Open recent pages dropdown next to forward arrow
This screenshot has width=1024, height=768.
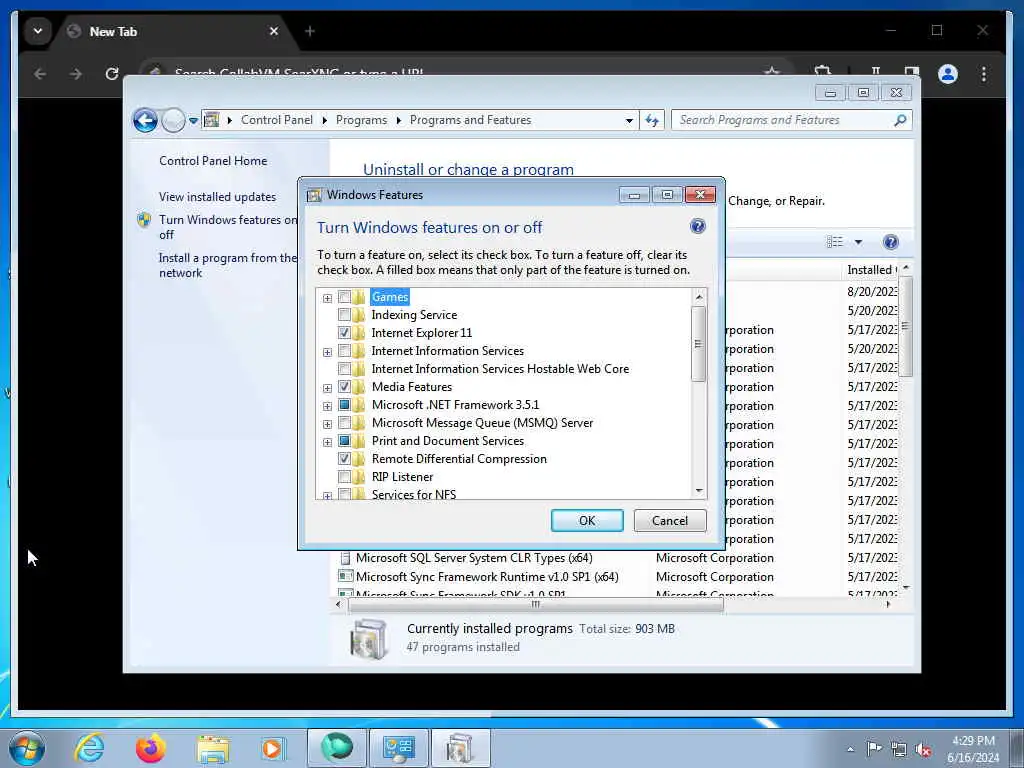[193, 121]
